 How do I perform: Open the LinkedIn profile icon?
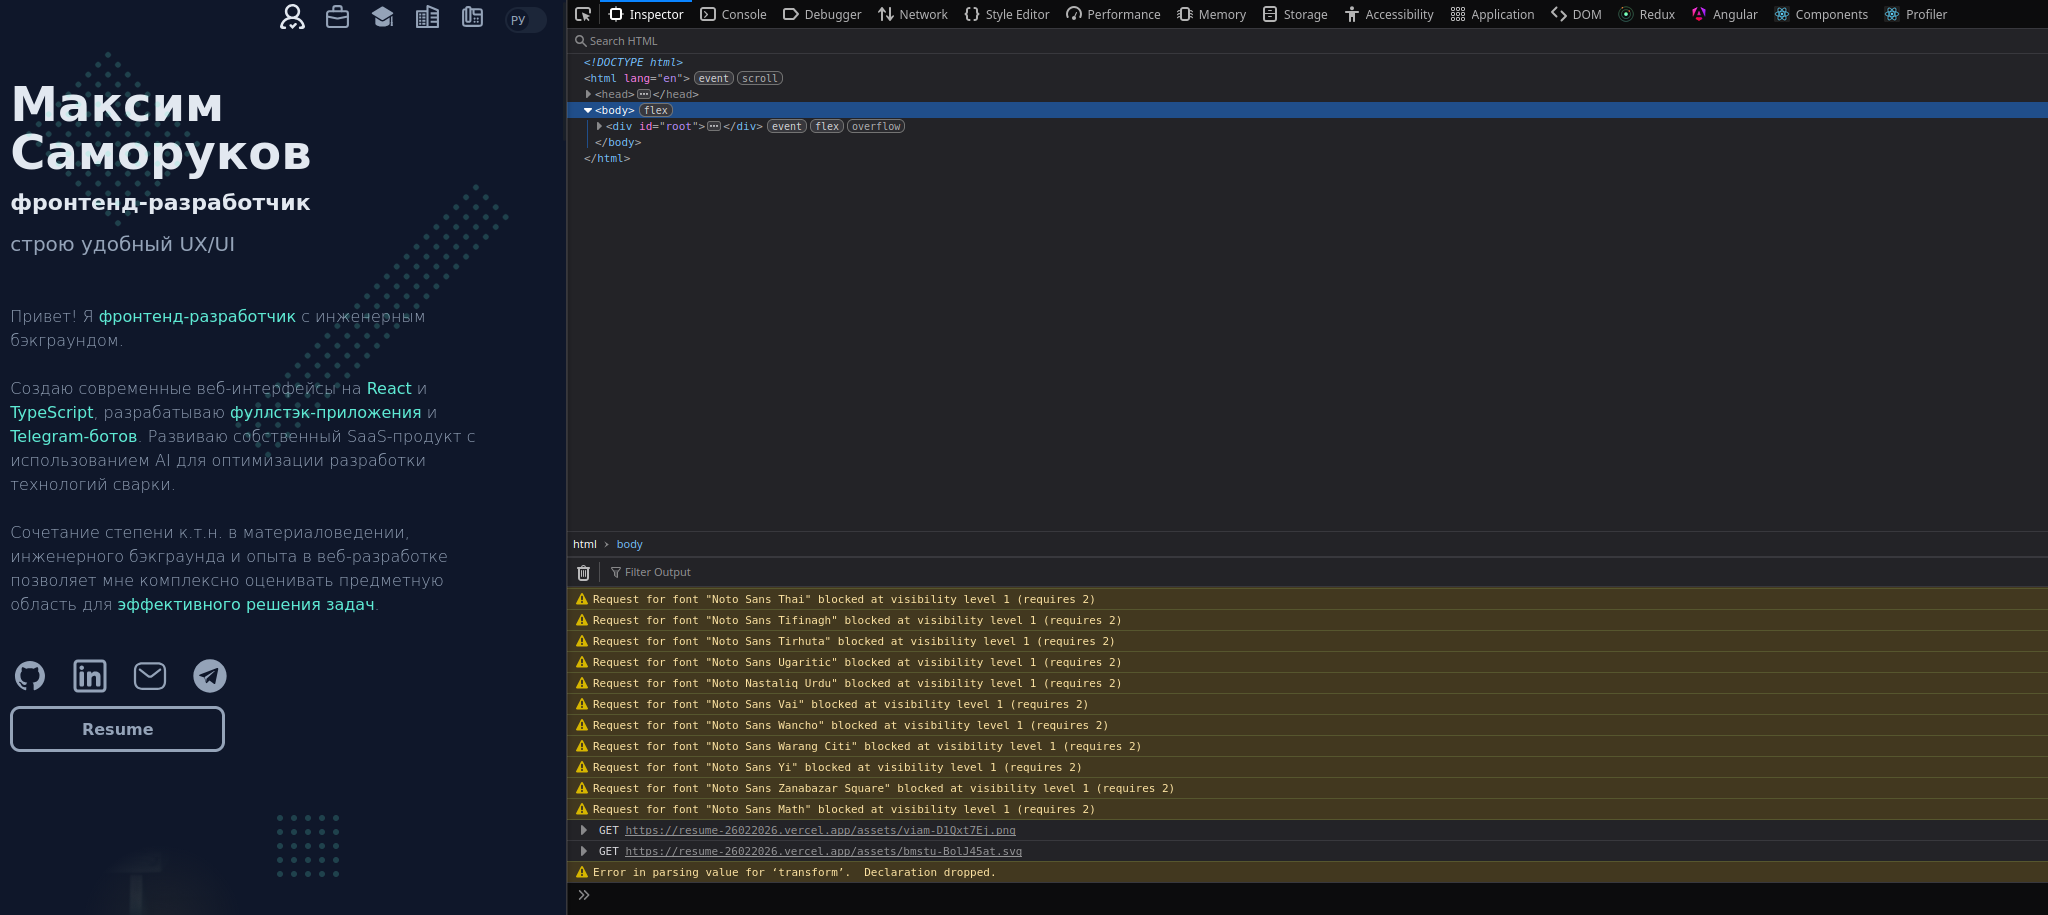(x=90, y=677)
